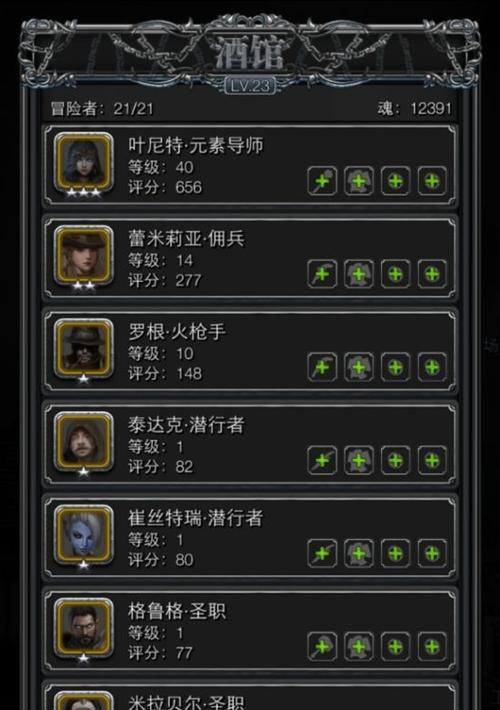
Task: Equip weapon slot for 蕾米莉亚·佣兵
Action: [322, 274]
